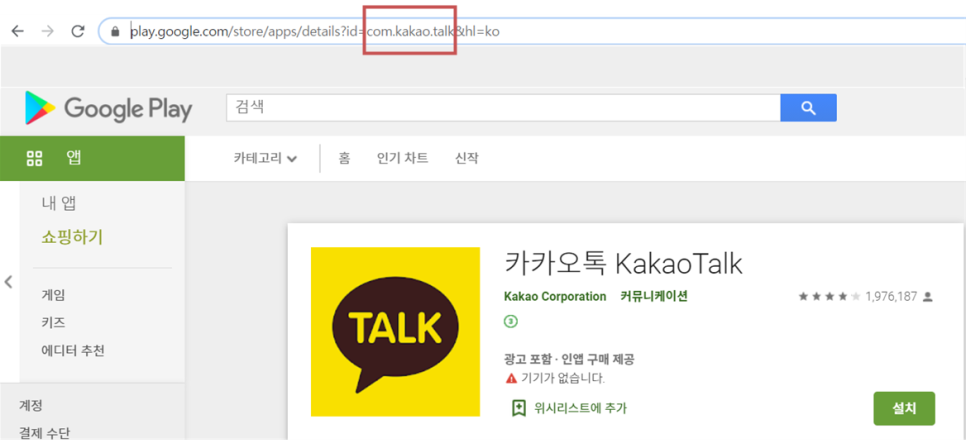The width and height of the screenshot is (966, 448).
Task: Click the 커뮤니케이션 category link
Action: pyautogui.click(x=654, y=296)
